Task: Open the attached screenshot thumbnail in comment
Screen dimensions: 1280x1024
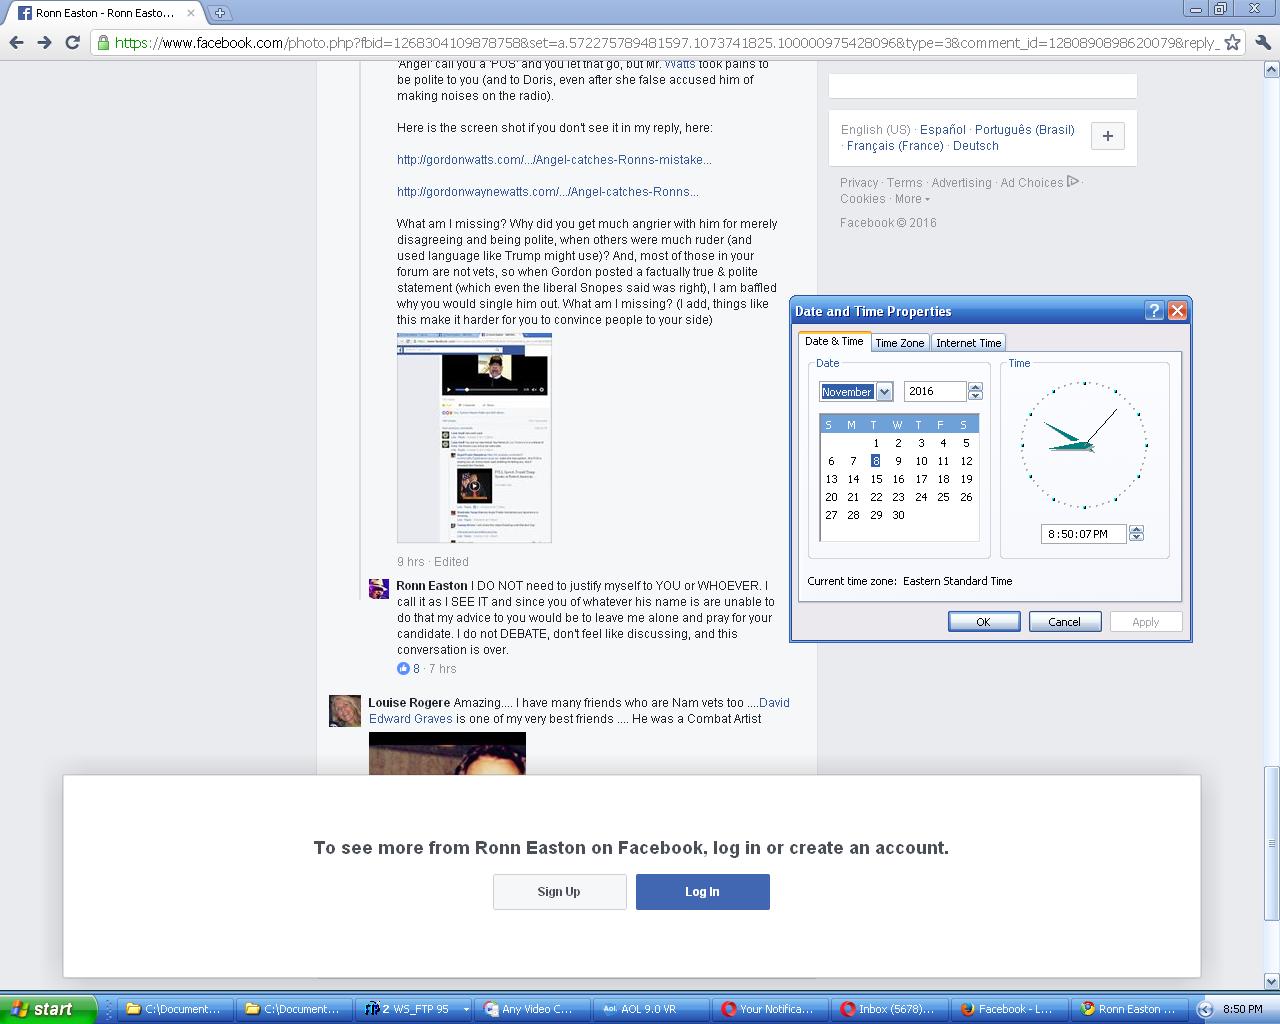Action: click(474, 438)
